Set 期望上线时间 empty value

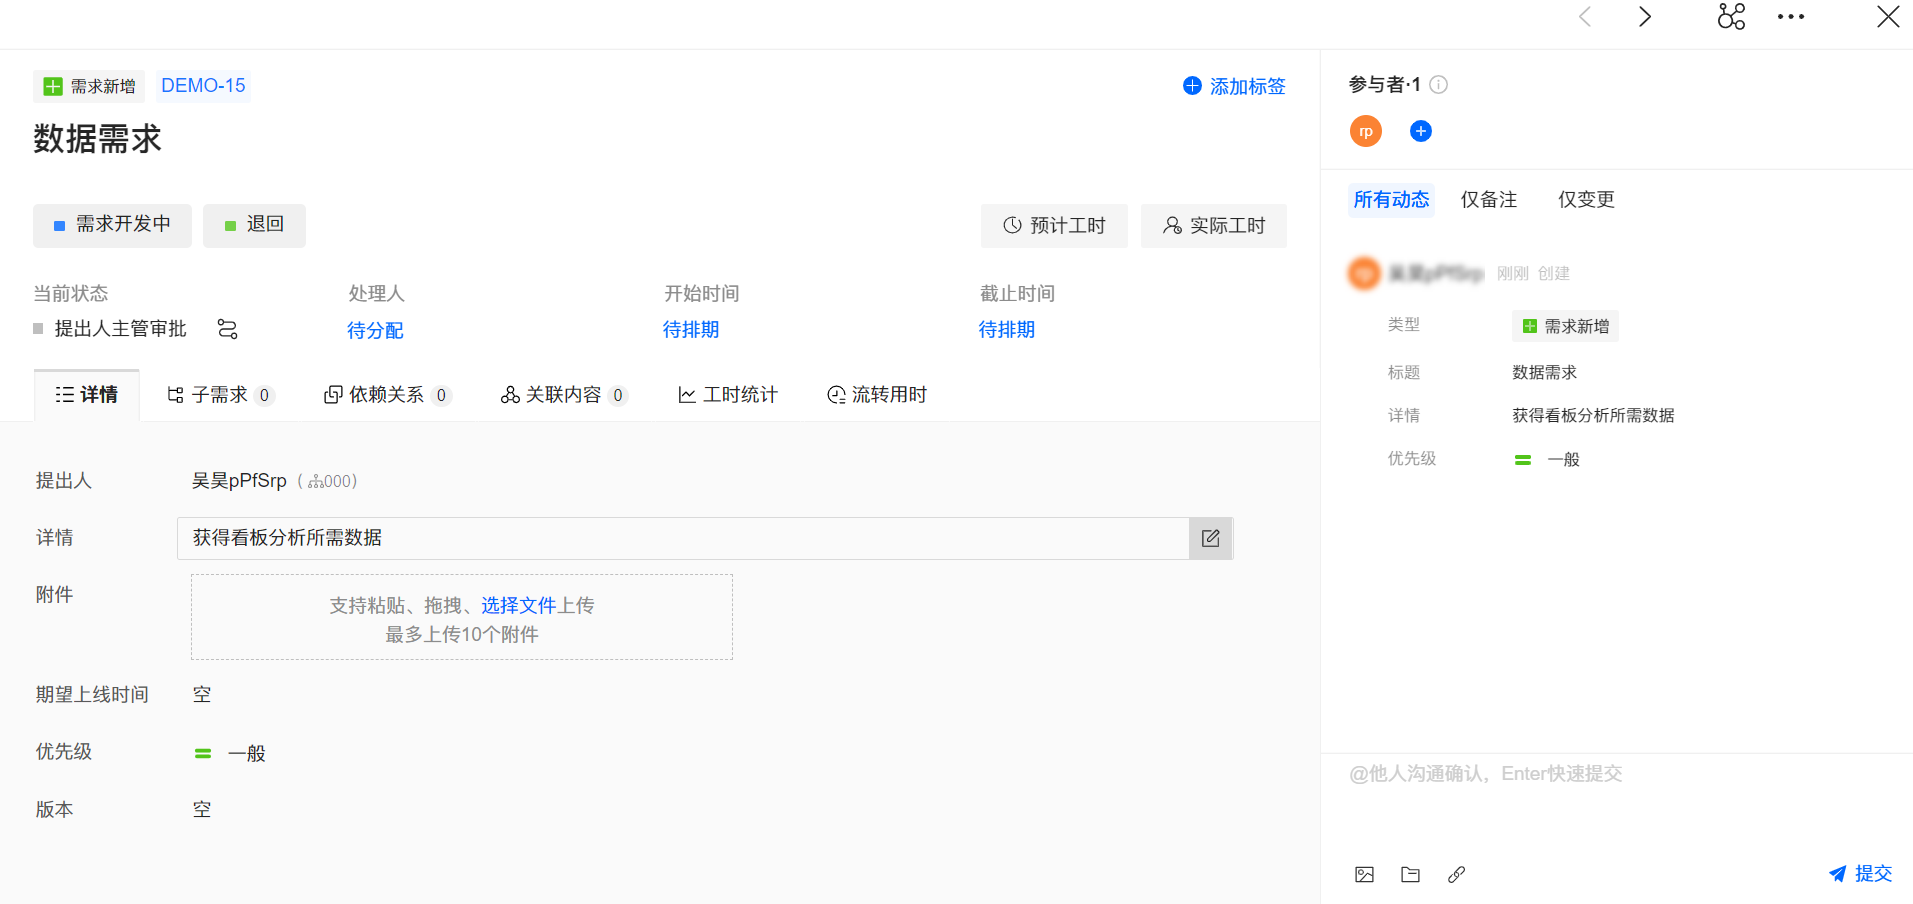point(202,695)
